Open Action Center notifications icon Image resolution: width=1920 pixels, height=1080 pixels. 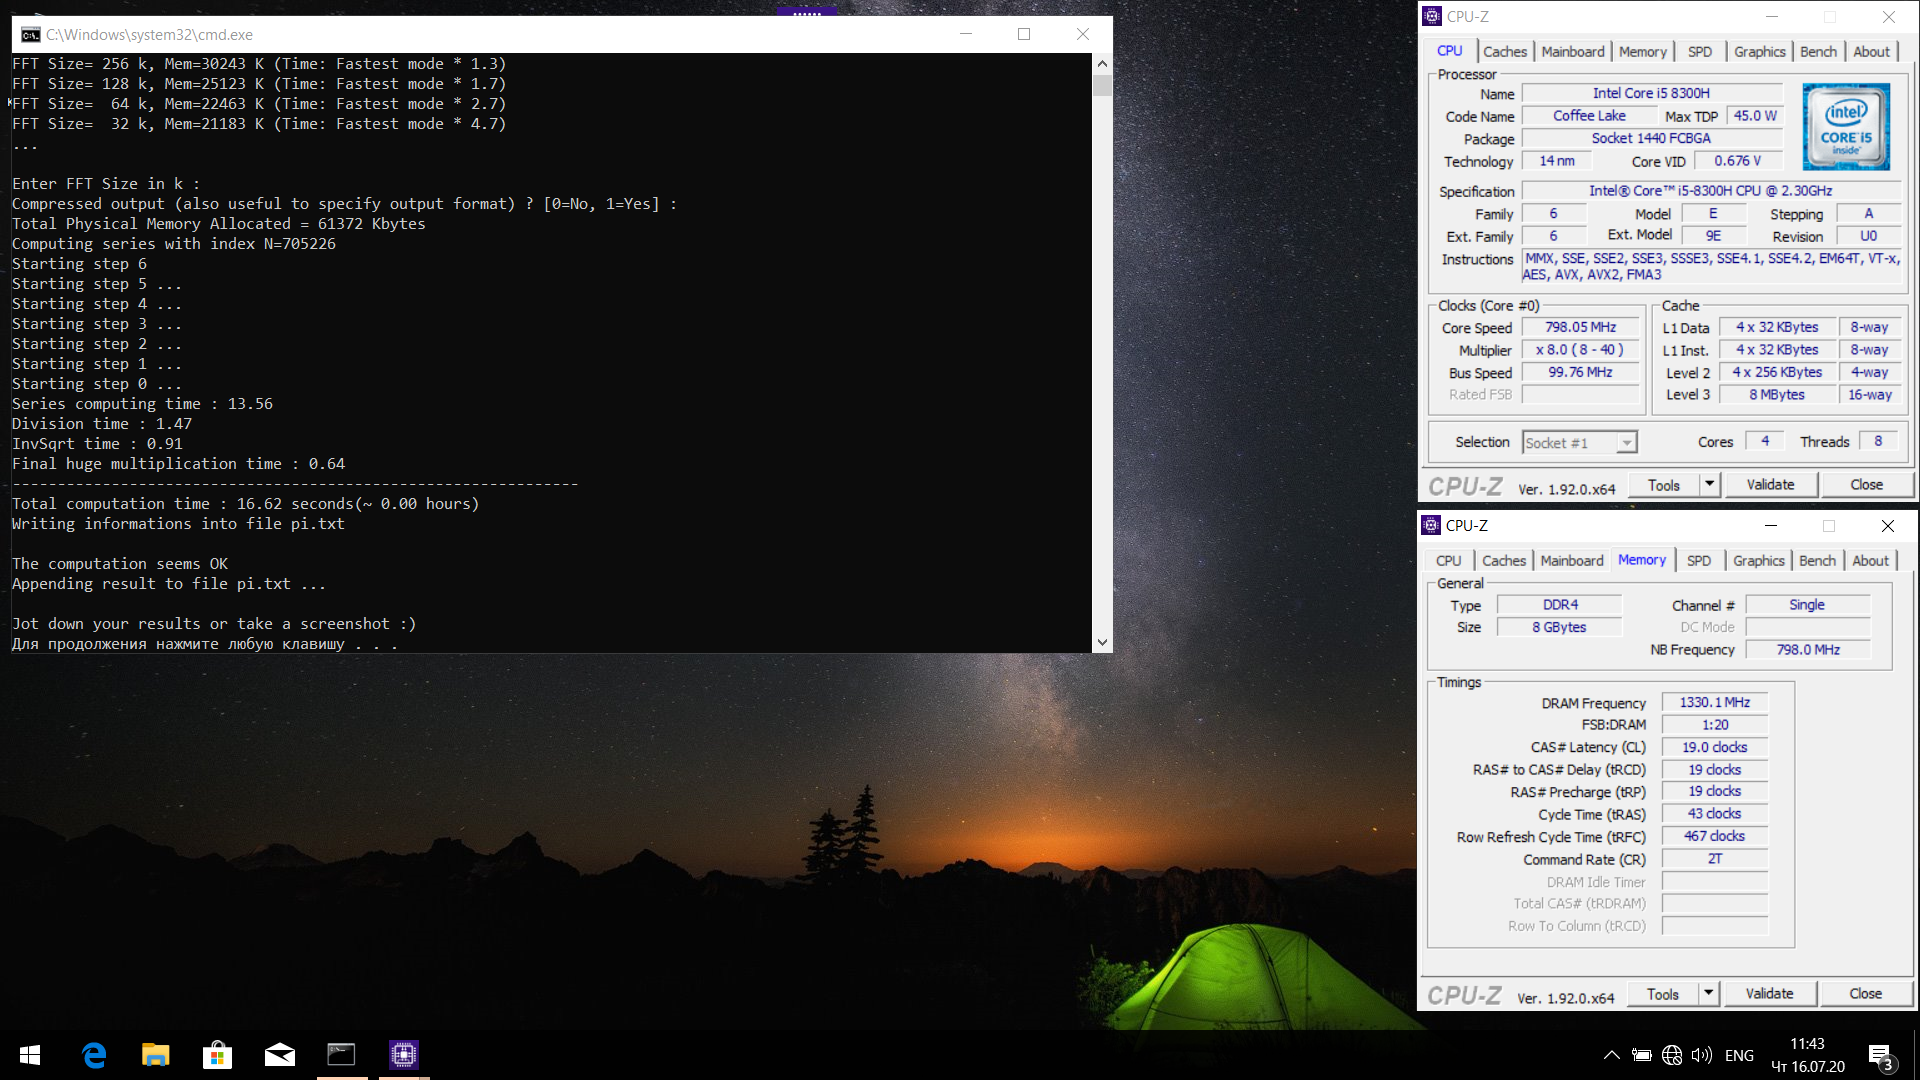(1880, 1056)
